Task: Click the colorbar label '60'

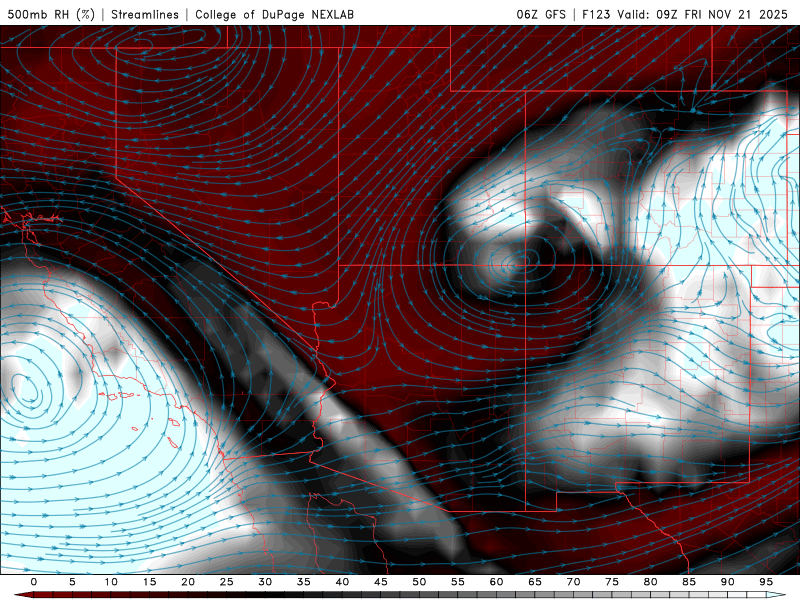Action: click(496, 582)
